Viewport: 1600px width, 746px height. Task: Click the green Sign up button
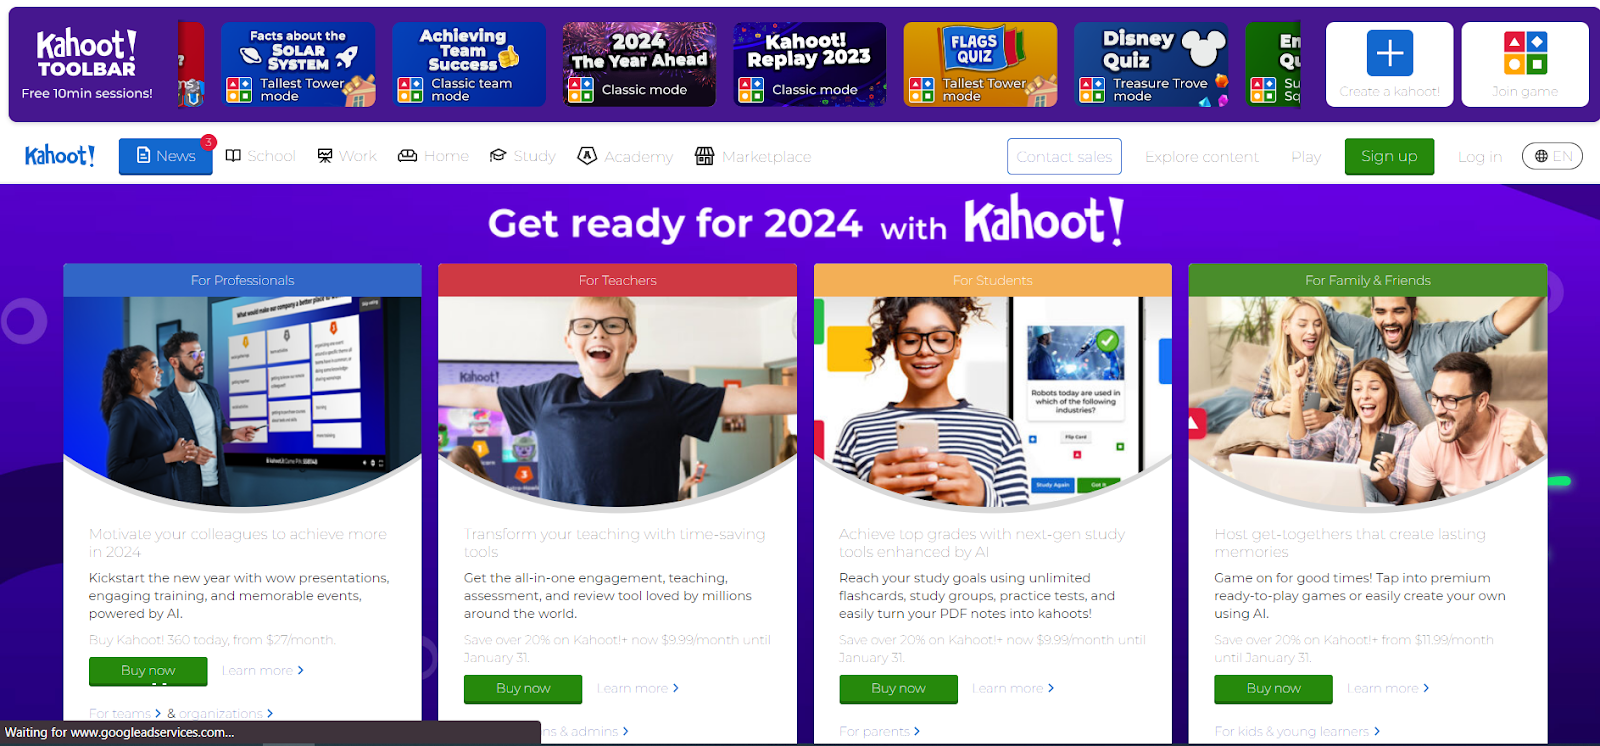[1389, 156]
